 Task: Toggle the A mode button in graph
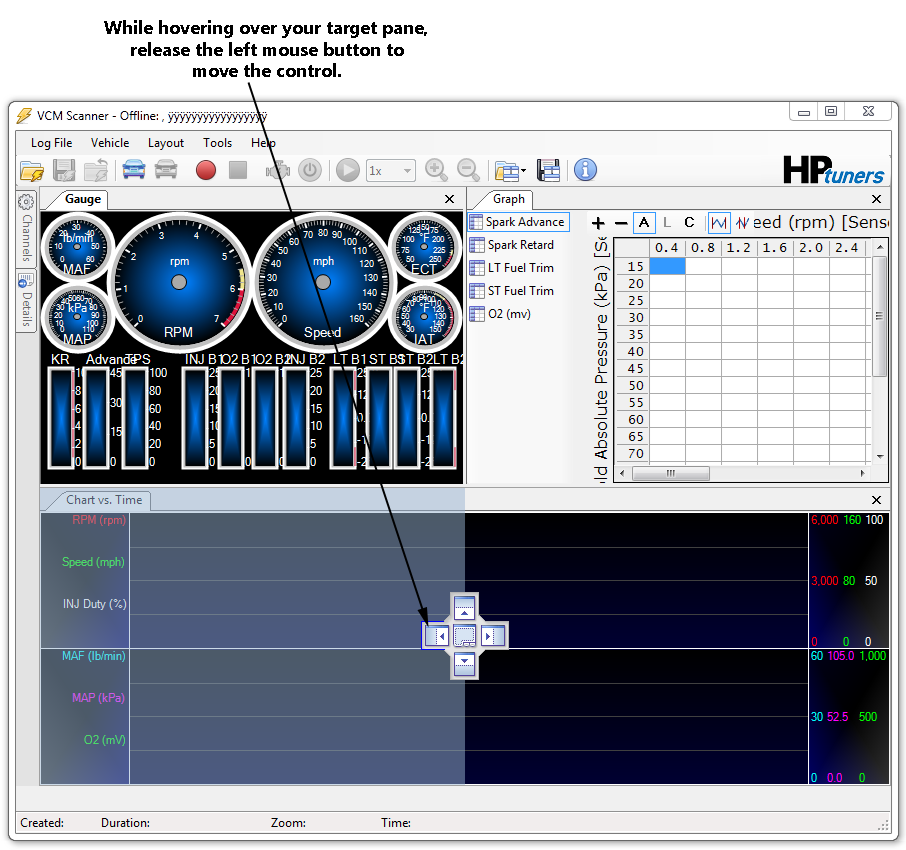point(644,223)
